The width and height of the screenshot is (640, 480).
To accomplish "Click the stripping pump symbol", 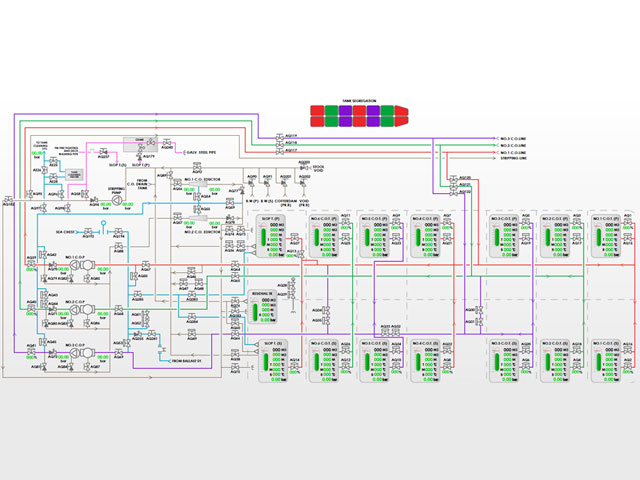I will pyautogui.click(x=117, y=200).
